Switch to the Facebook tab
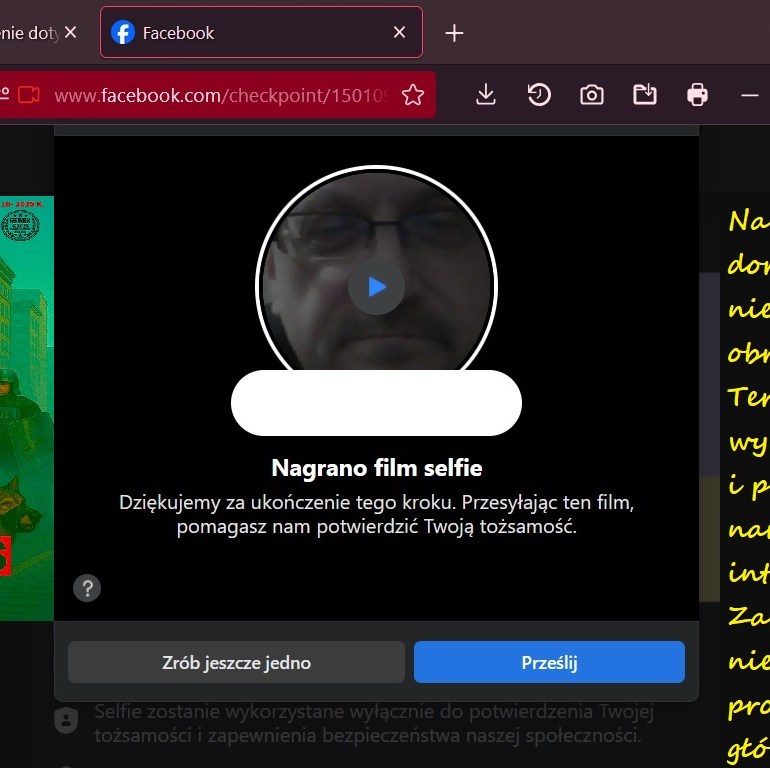770x770 pixels. click(250, 33)
